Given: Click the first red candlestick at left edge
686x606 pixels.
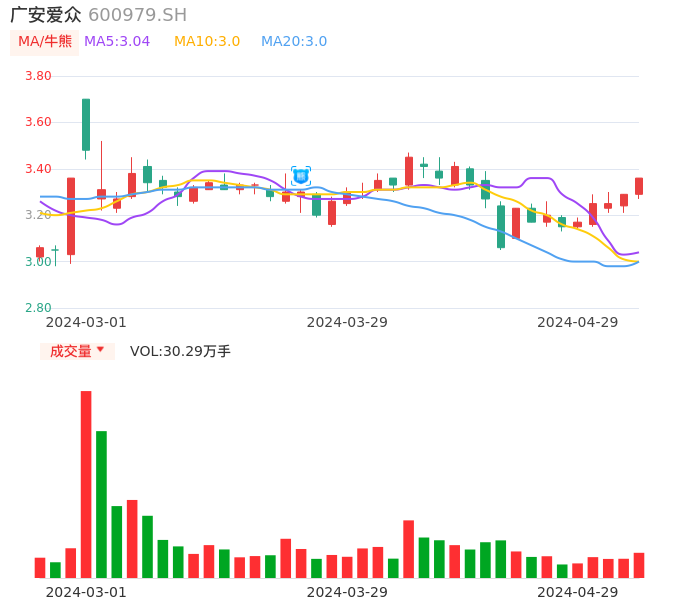Looking at the screenshot, I should (x=40, y=252).
